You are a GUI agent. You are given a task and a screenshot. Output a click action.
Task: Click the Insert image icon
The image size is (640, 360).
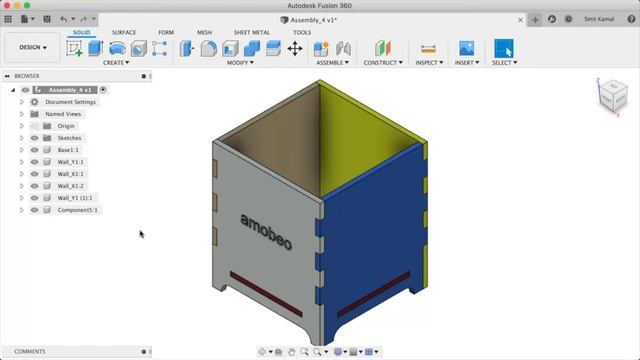pyautogui.click(x=467, y=48)
